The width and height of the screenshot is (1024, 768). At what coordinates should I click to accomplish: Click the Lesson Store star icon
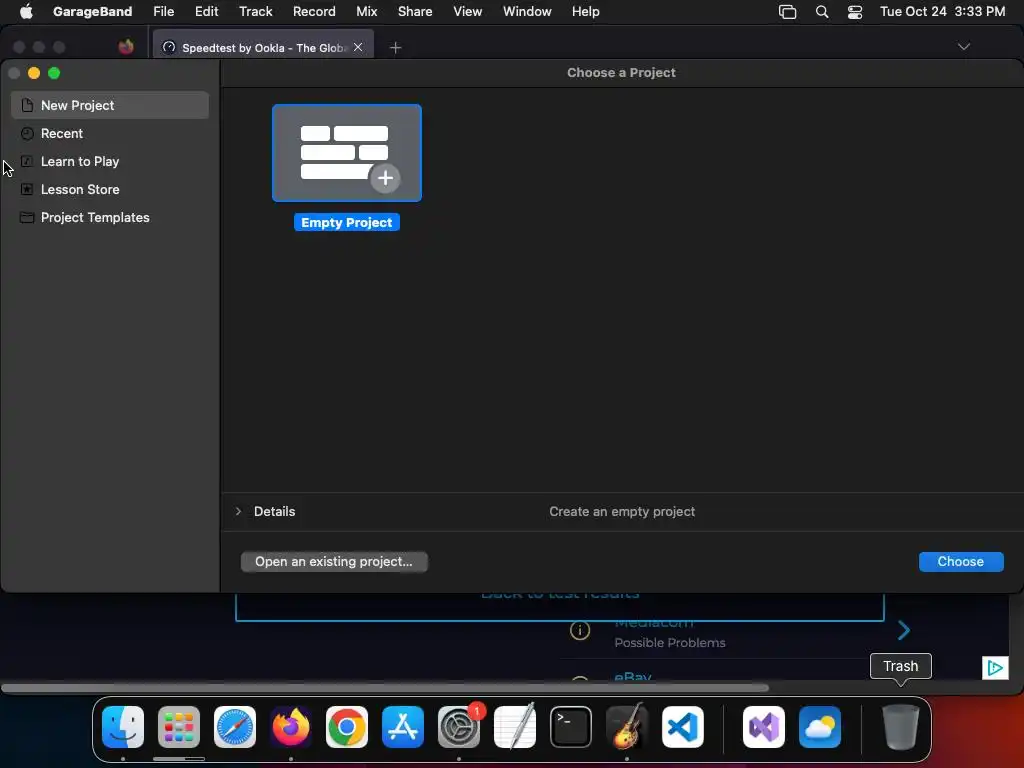(x=27, y=189)
